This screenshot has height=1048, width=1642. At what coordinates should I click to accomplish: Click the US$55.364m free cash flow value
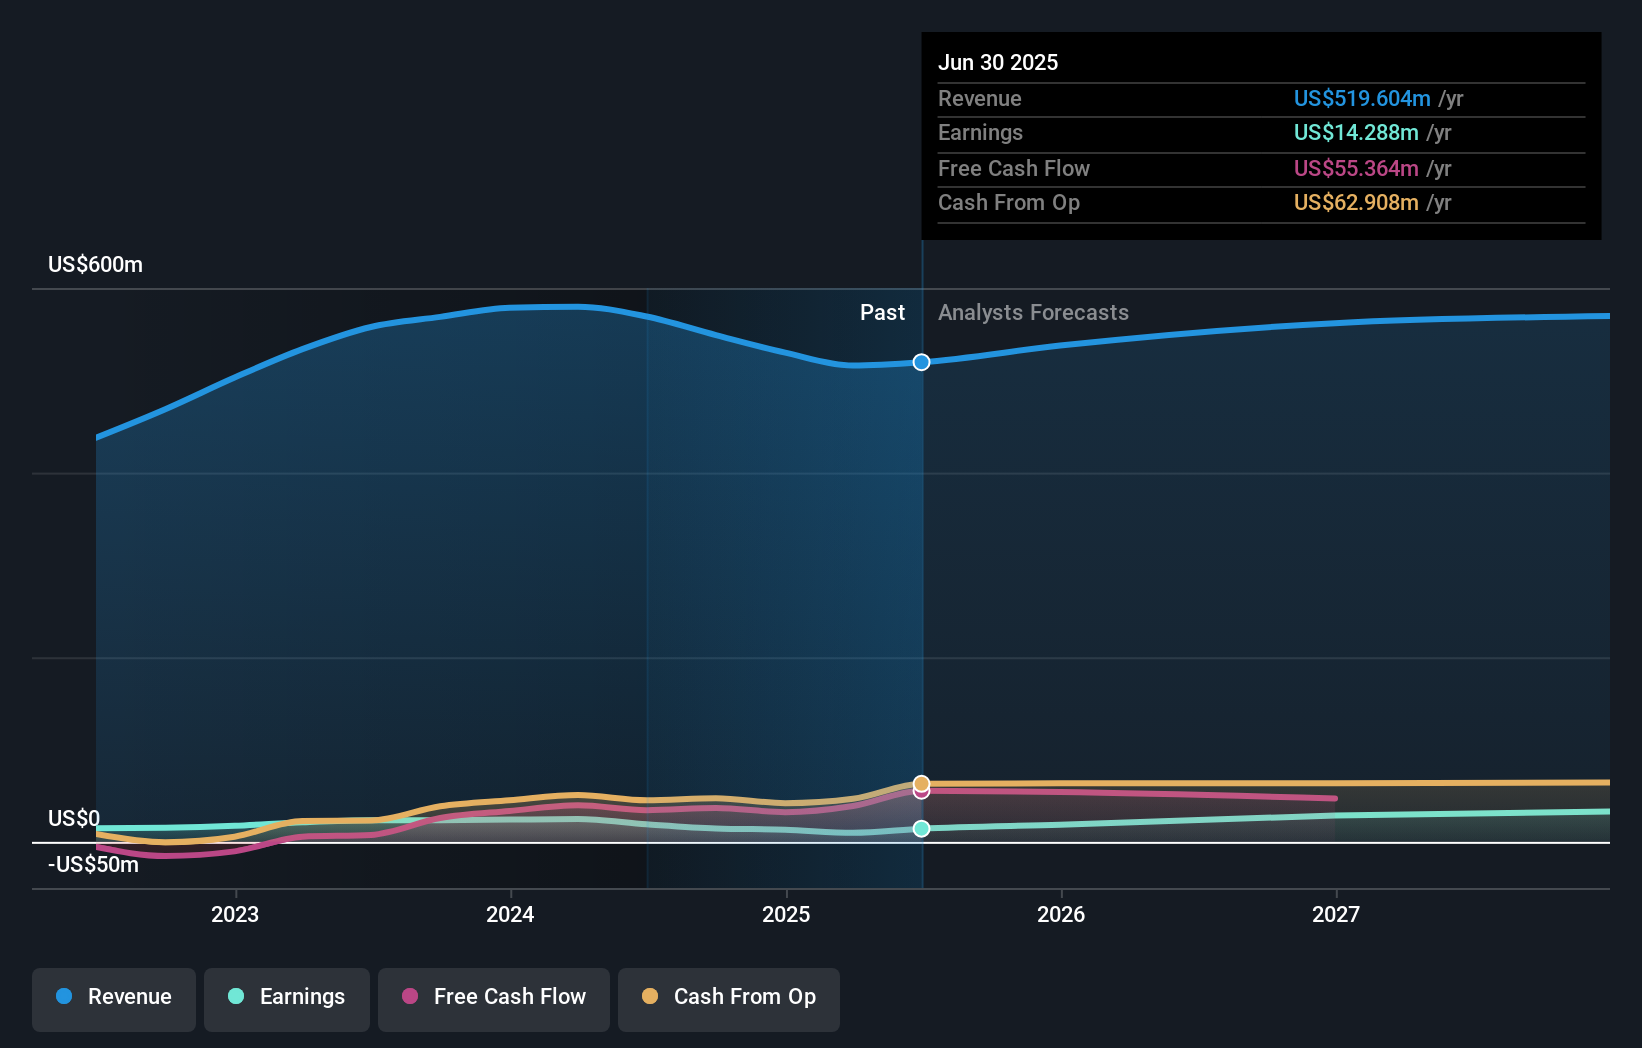pos(1356,168)
